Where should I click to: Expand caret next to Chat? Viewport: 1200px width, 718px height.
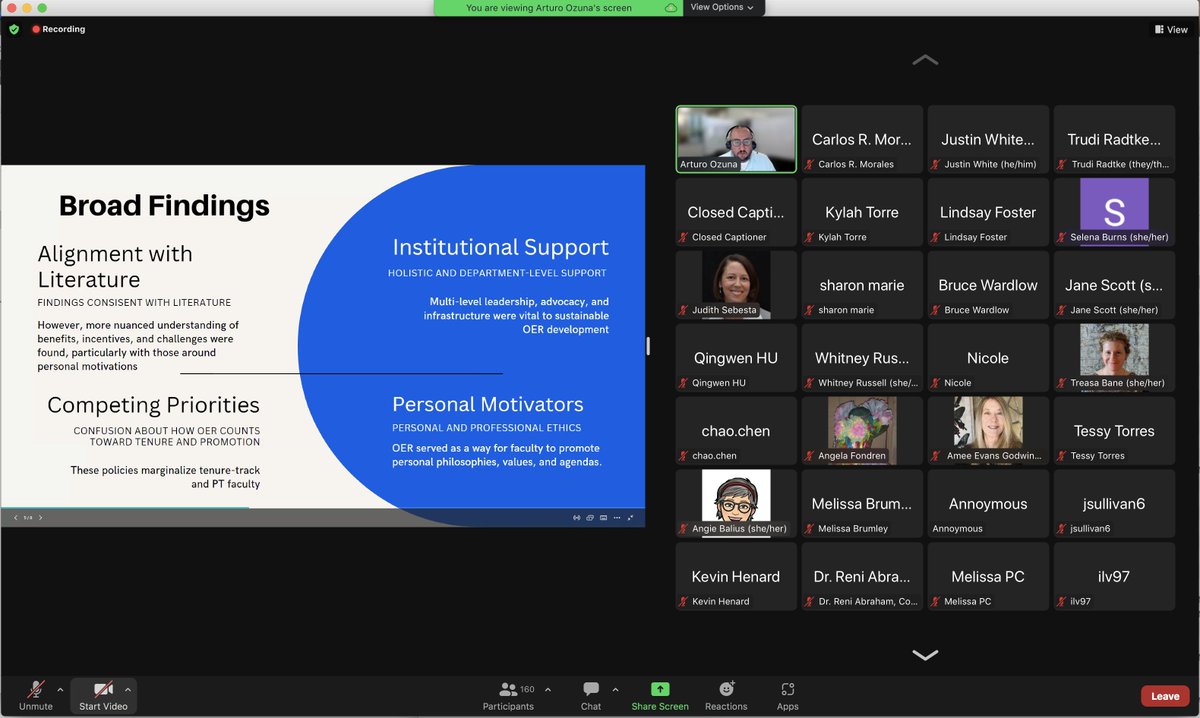615,689
